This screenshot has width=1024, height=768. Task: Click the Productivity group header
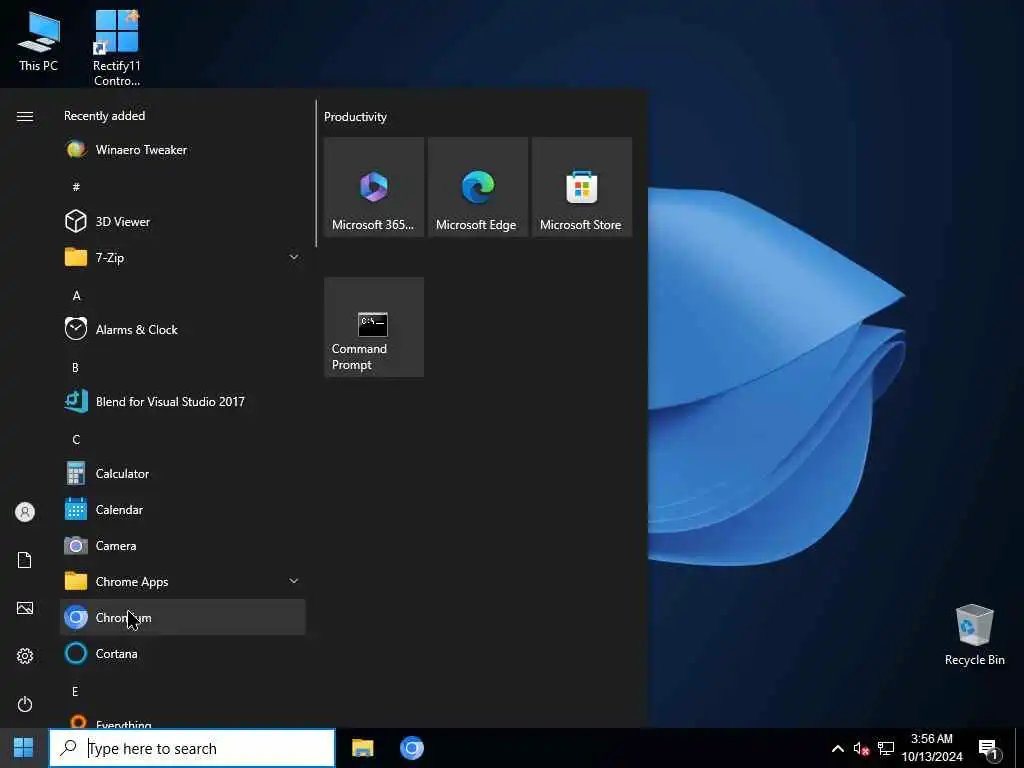coord(355,117)
